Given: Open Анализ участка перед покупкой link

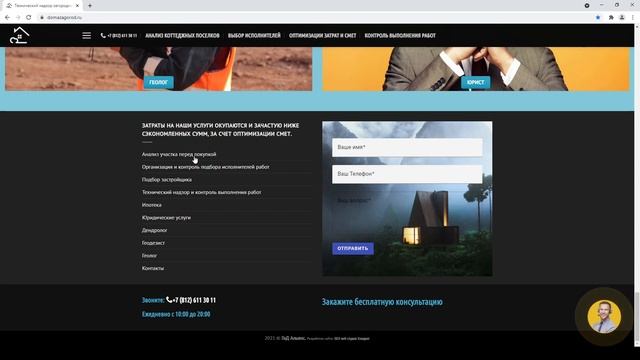Looking at the screenshot, I should click(x=179, y=154).
